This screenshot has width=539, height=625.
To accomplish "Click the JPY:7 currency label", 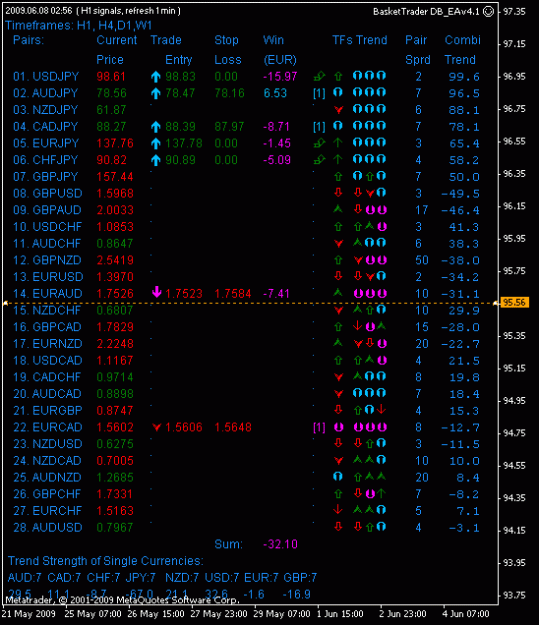I will [141, 578].
